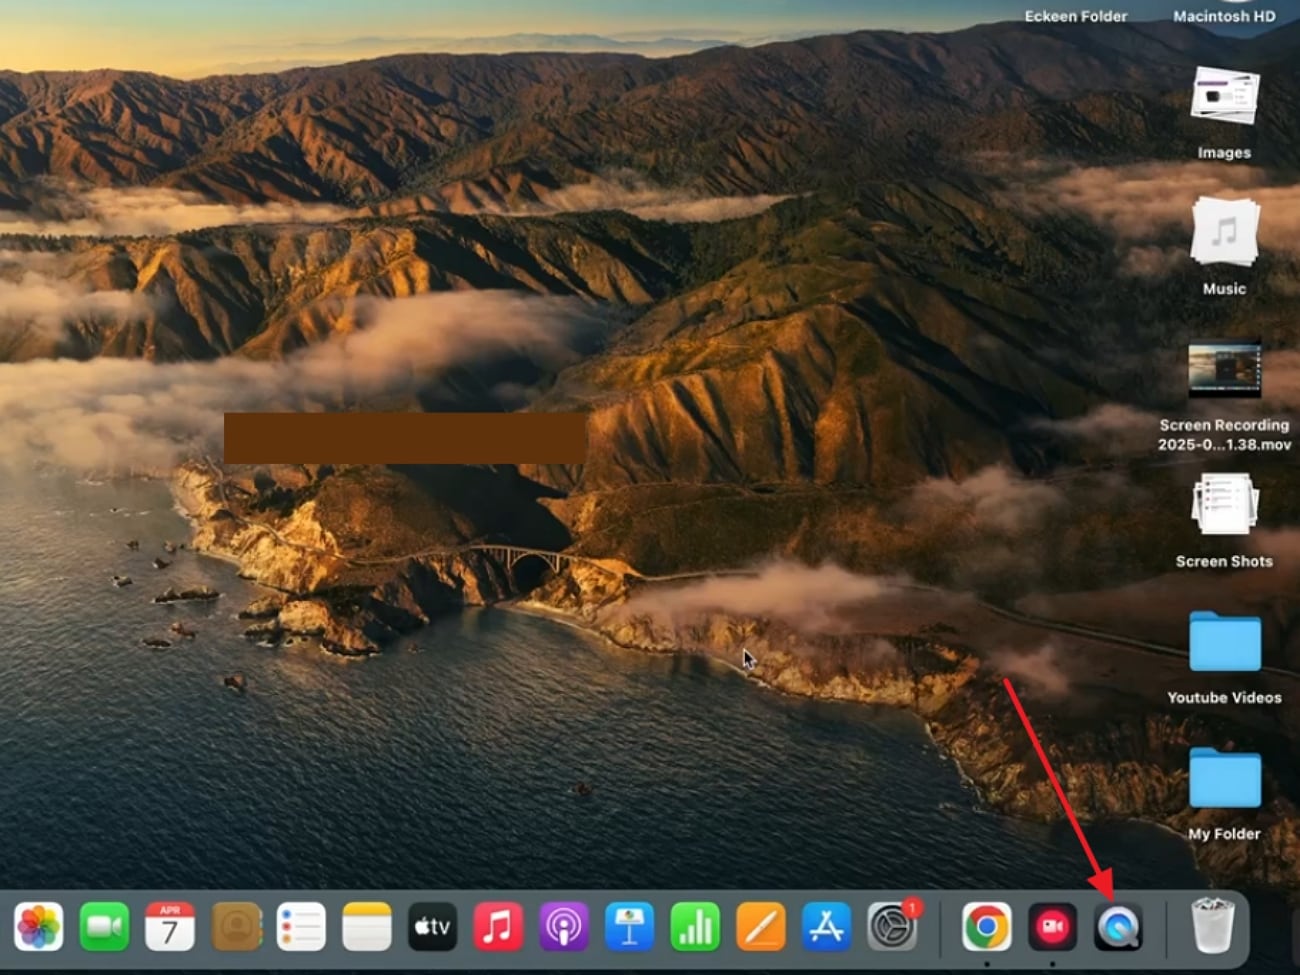Image resolution: width=1300 pixels, height=975 pixels.
Task: Switch to Google Chrome in the Dock
Action: click(x=986, y=927)
